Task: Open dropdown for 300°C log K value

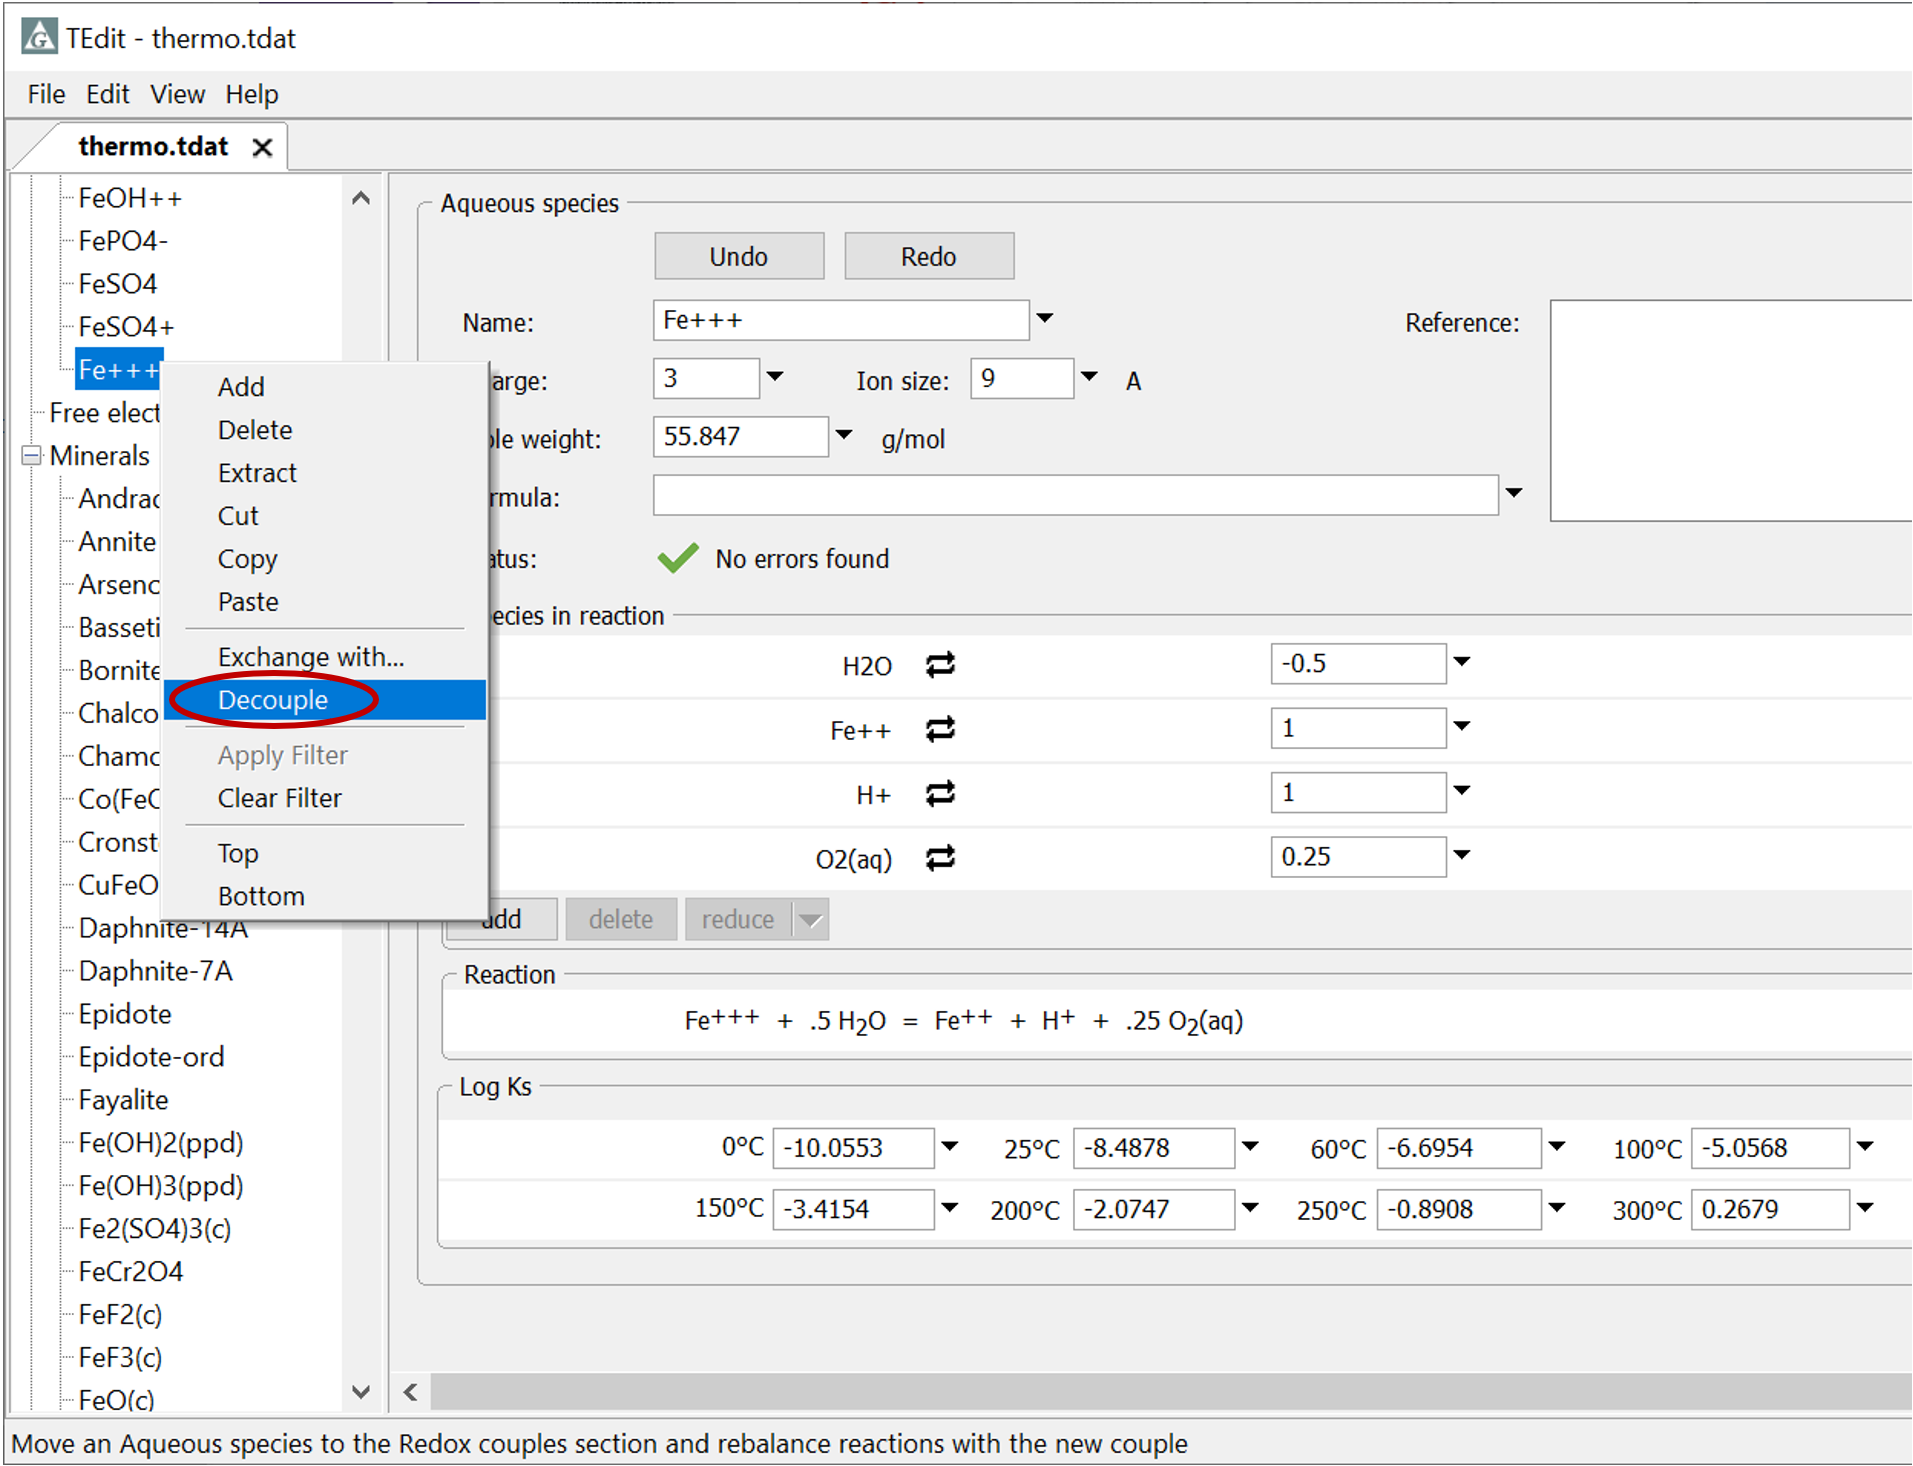Action: (1865, 1208)
